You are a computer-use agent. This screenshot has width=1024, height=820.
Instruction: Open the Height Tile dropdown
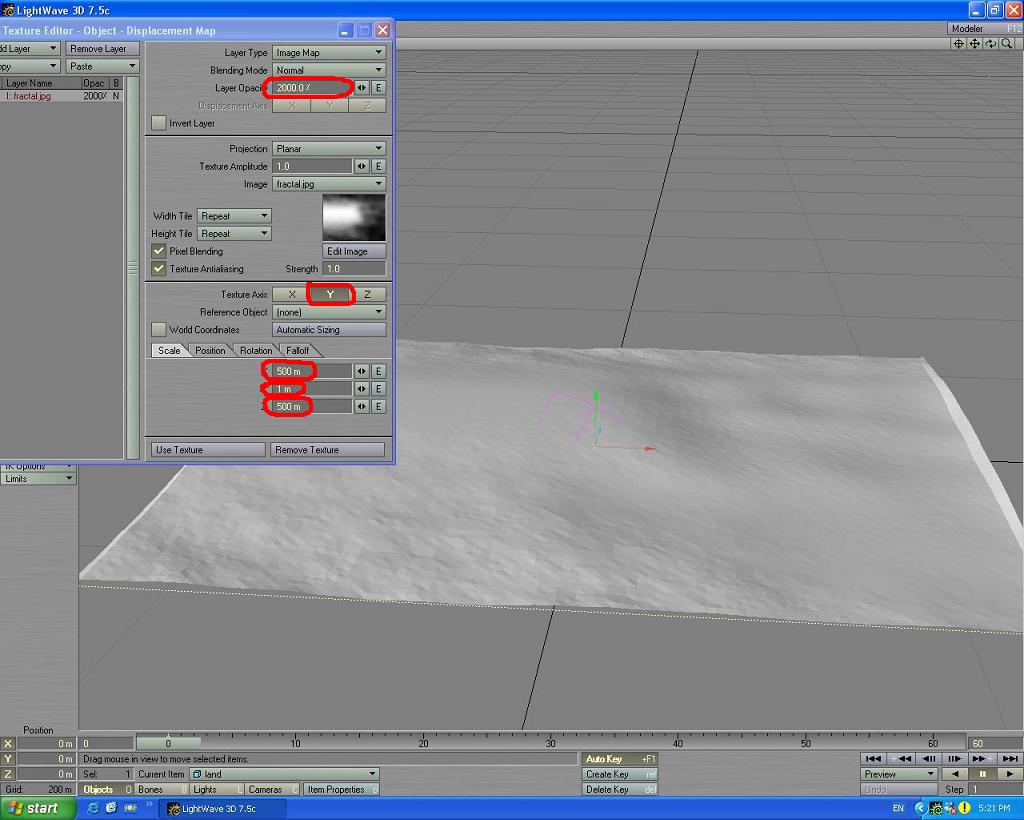pos(234,234)
